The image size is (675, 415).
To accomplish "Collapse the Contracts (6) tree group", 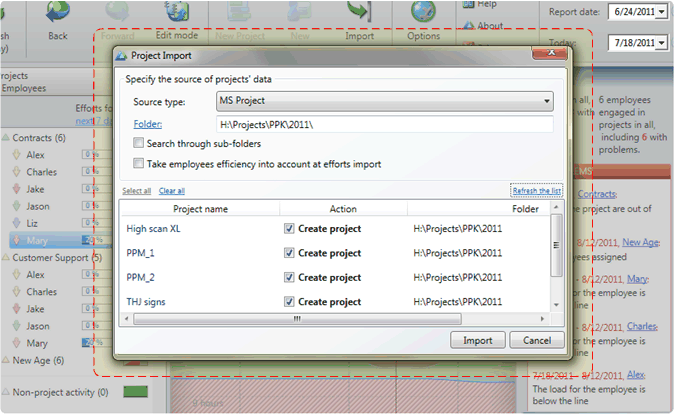I will 6,138.
